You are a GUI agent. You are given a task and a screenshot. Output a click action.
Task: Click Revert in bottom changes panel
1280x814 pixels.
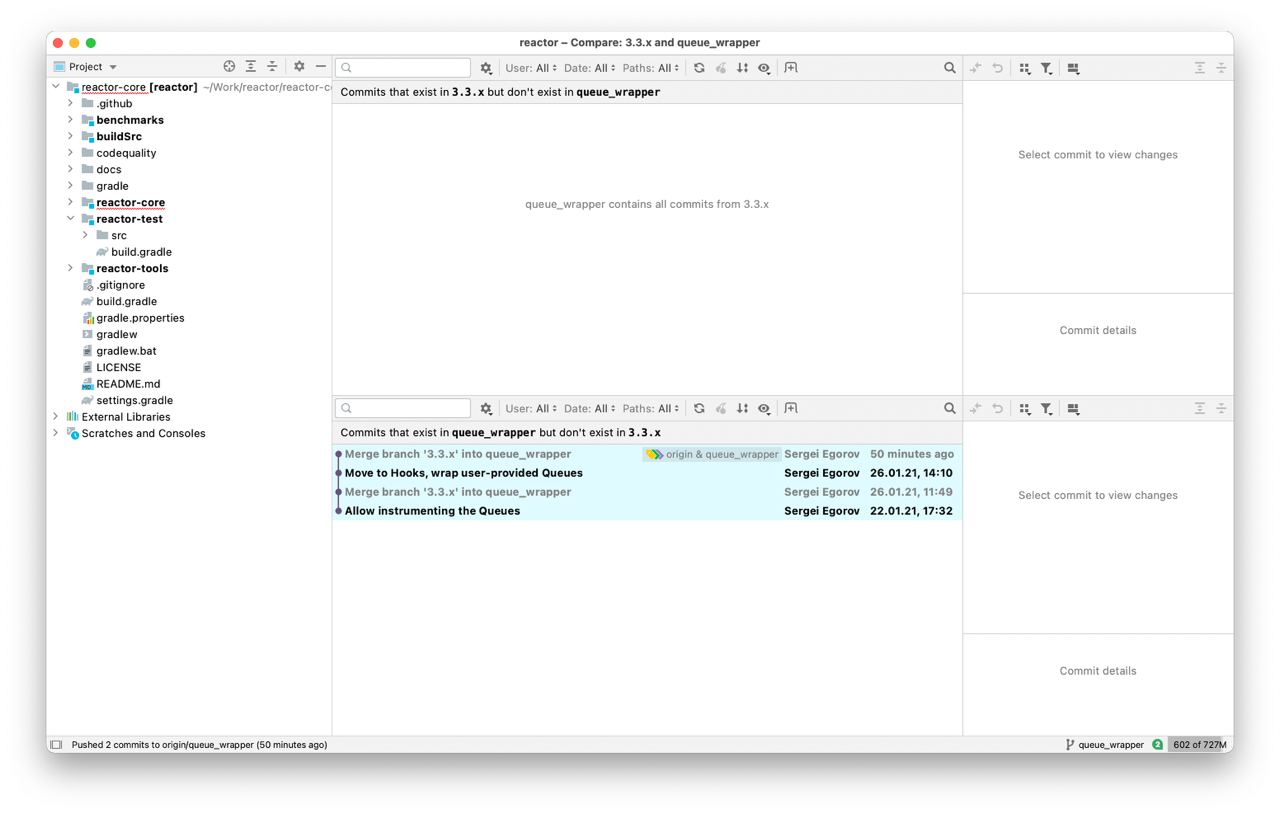click(997, 408)
